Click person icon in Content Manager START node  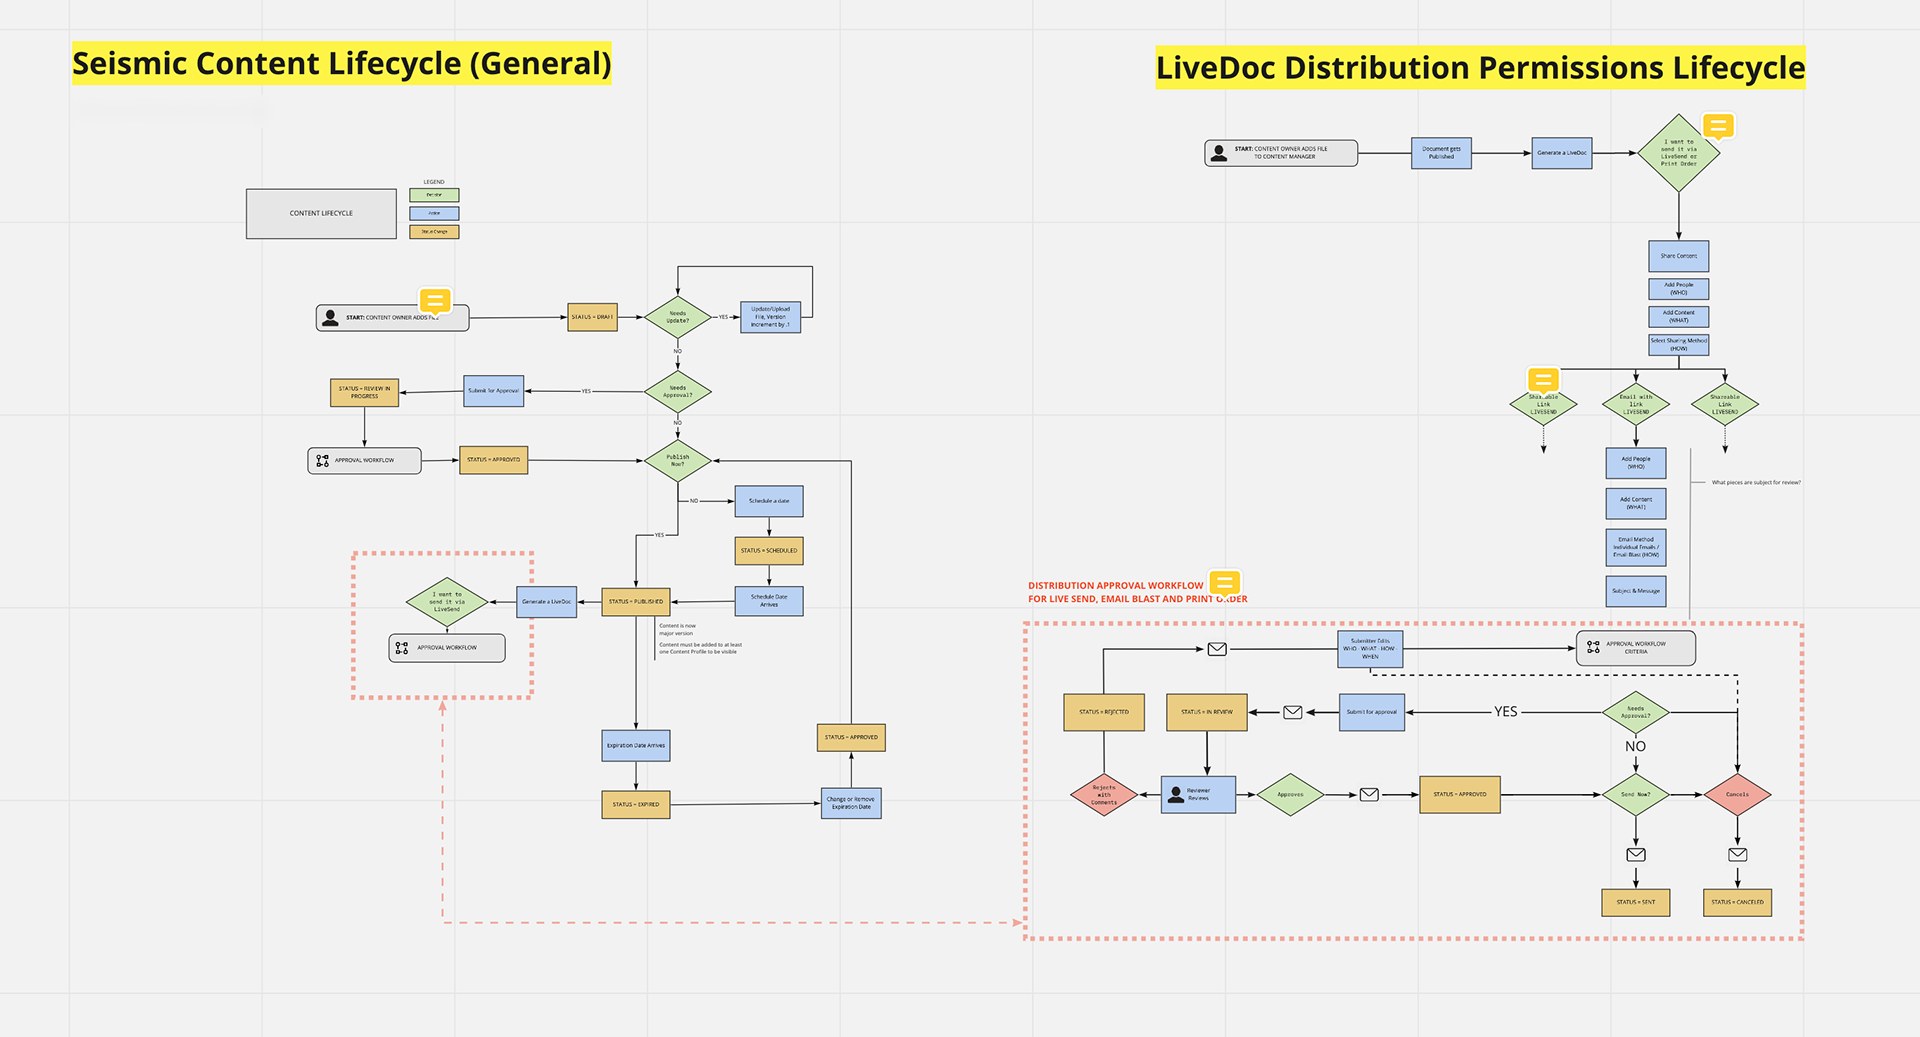click(1219, 153)
